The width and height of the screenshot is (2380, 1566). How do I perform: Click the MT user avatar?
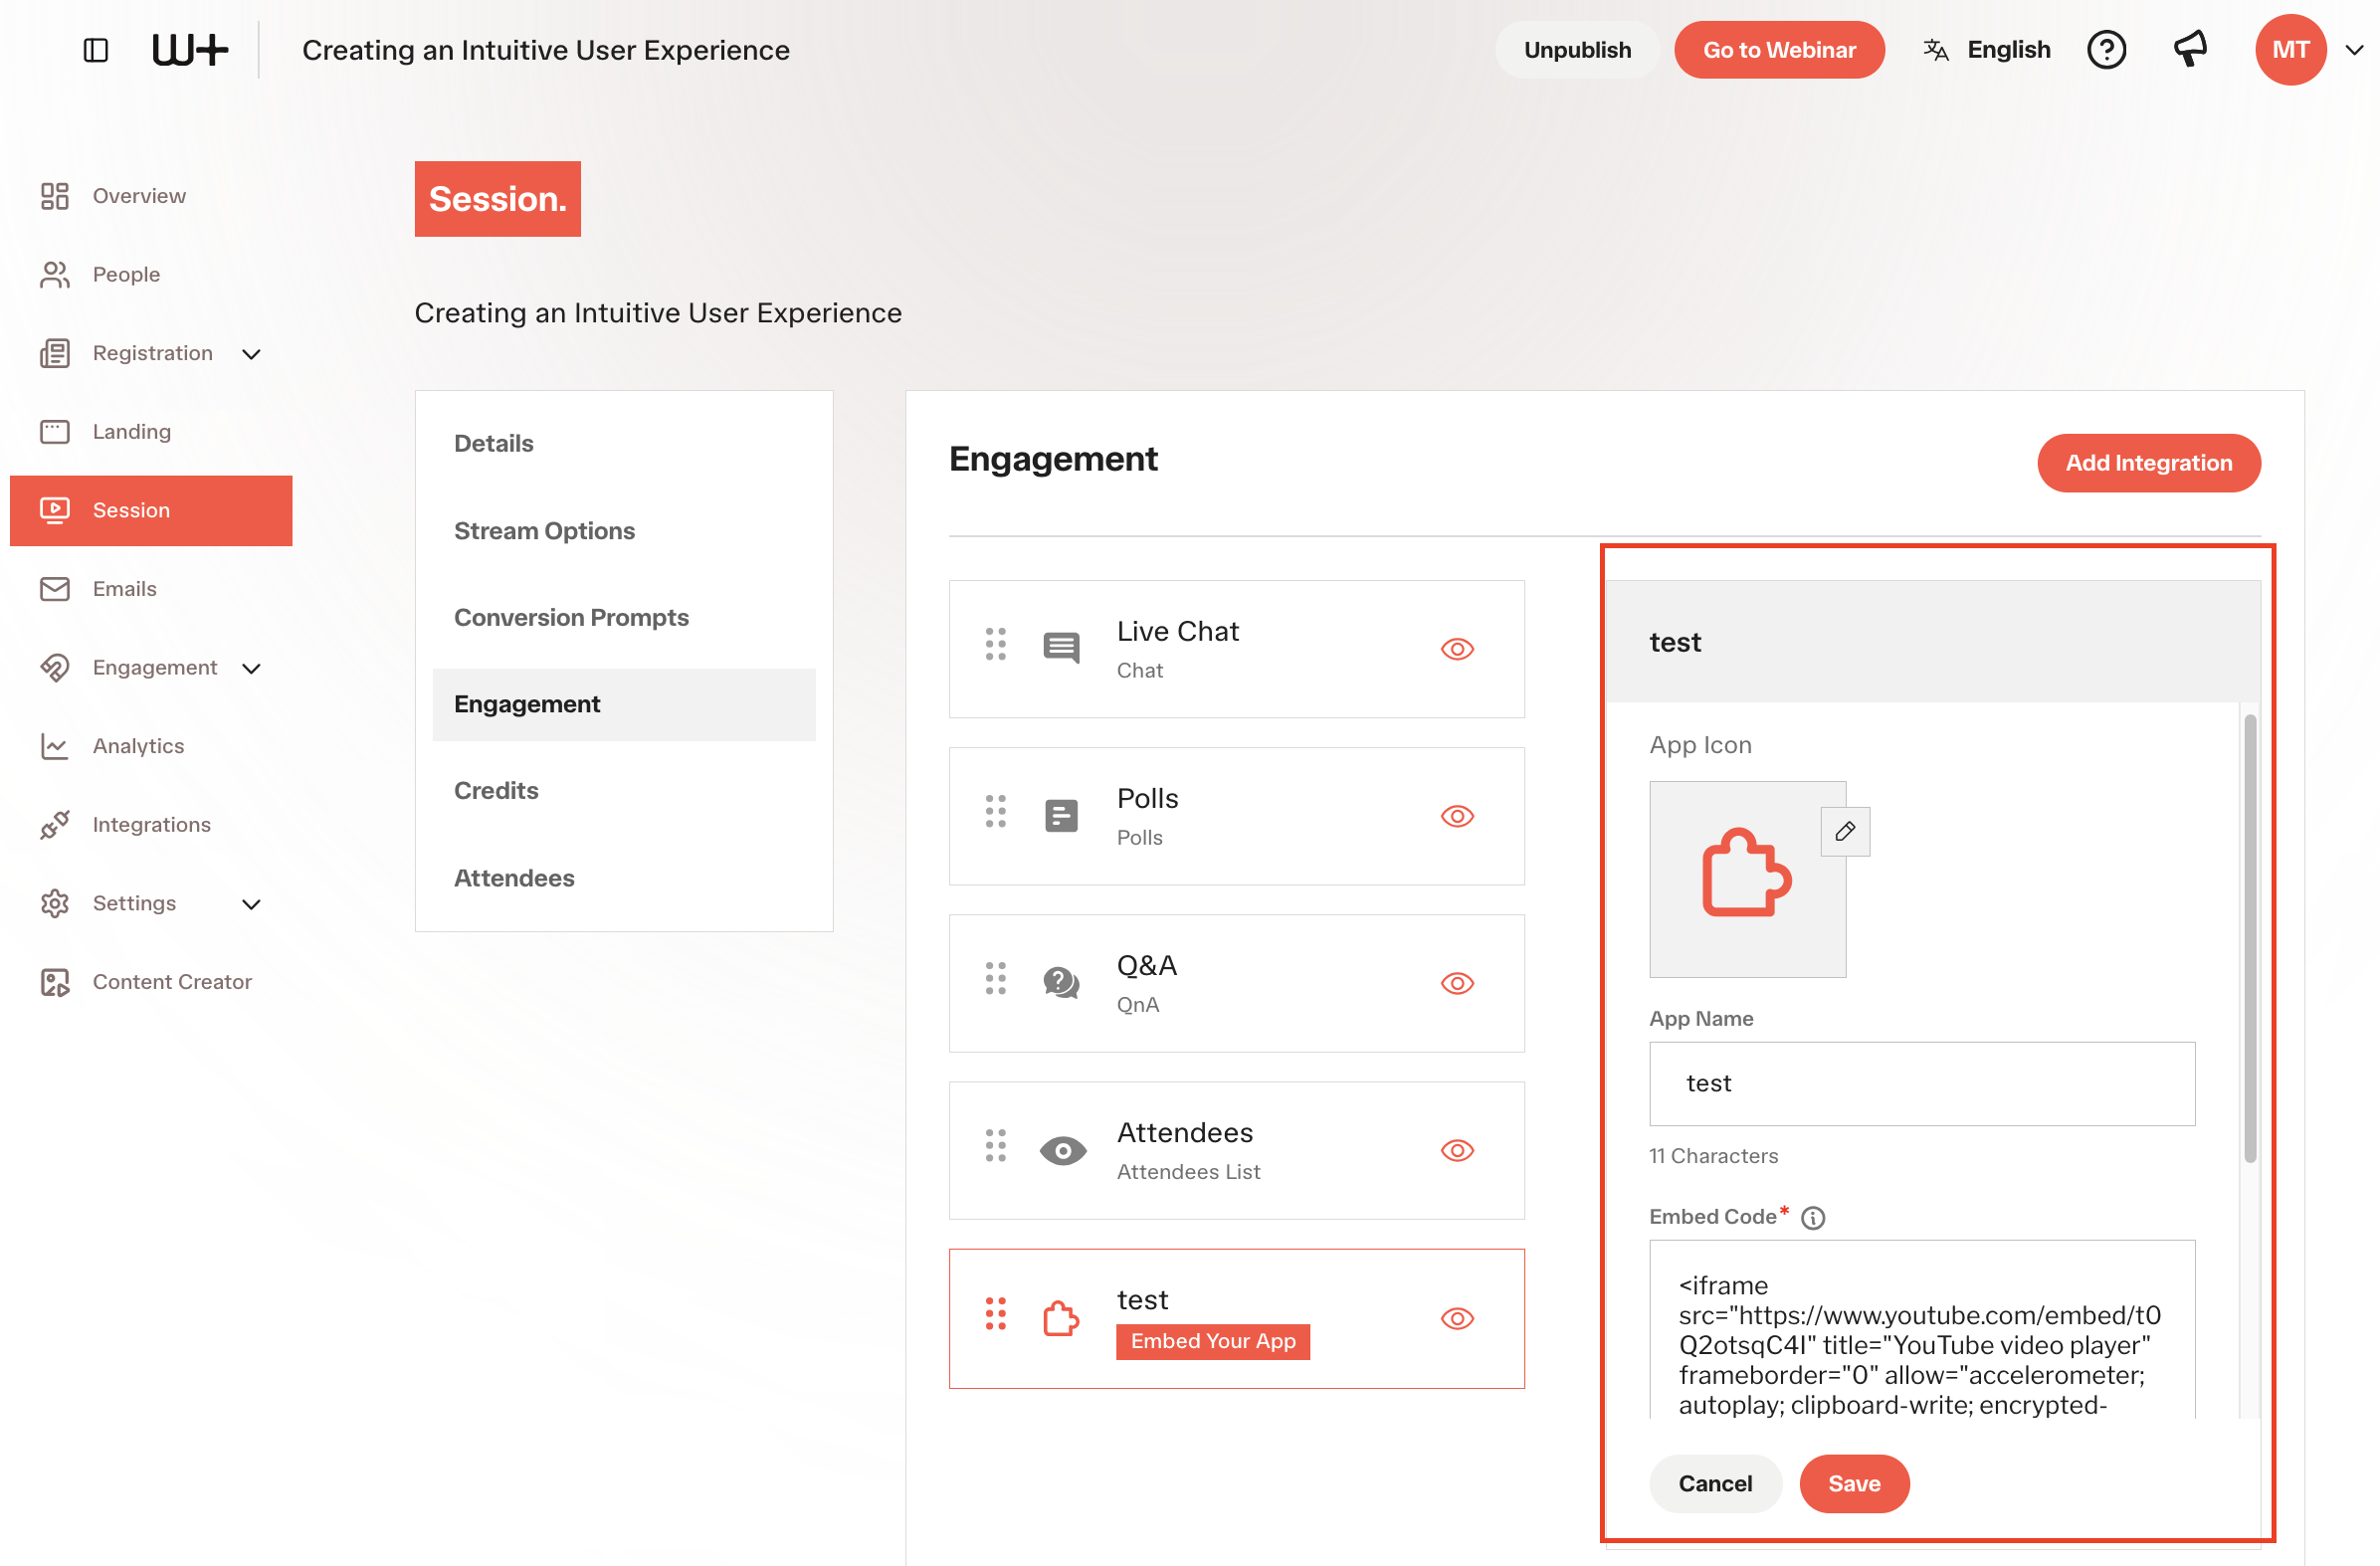[2290, 50]
